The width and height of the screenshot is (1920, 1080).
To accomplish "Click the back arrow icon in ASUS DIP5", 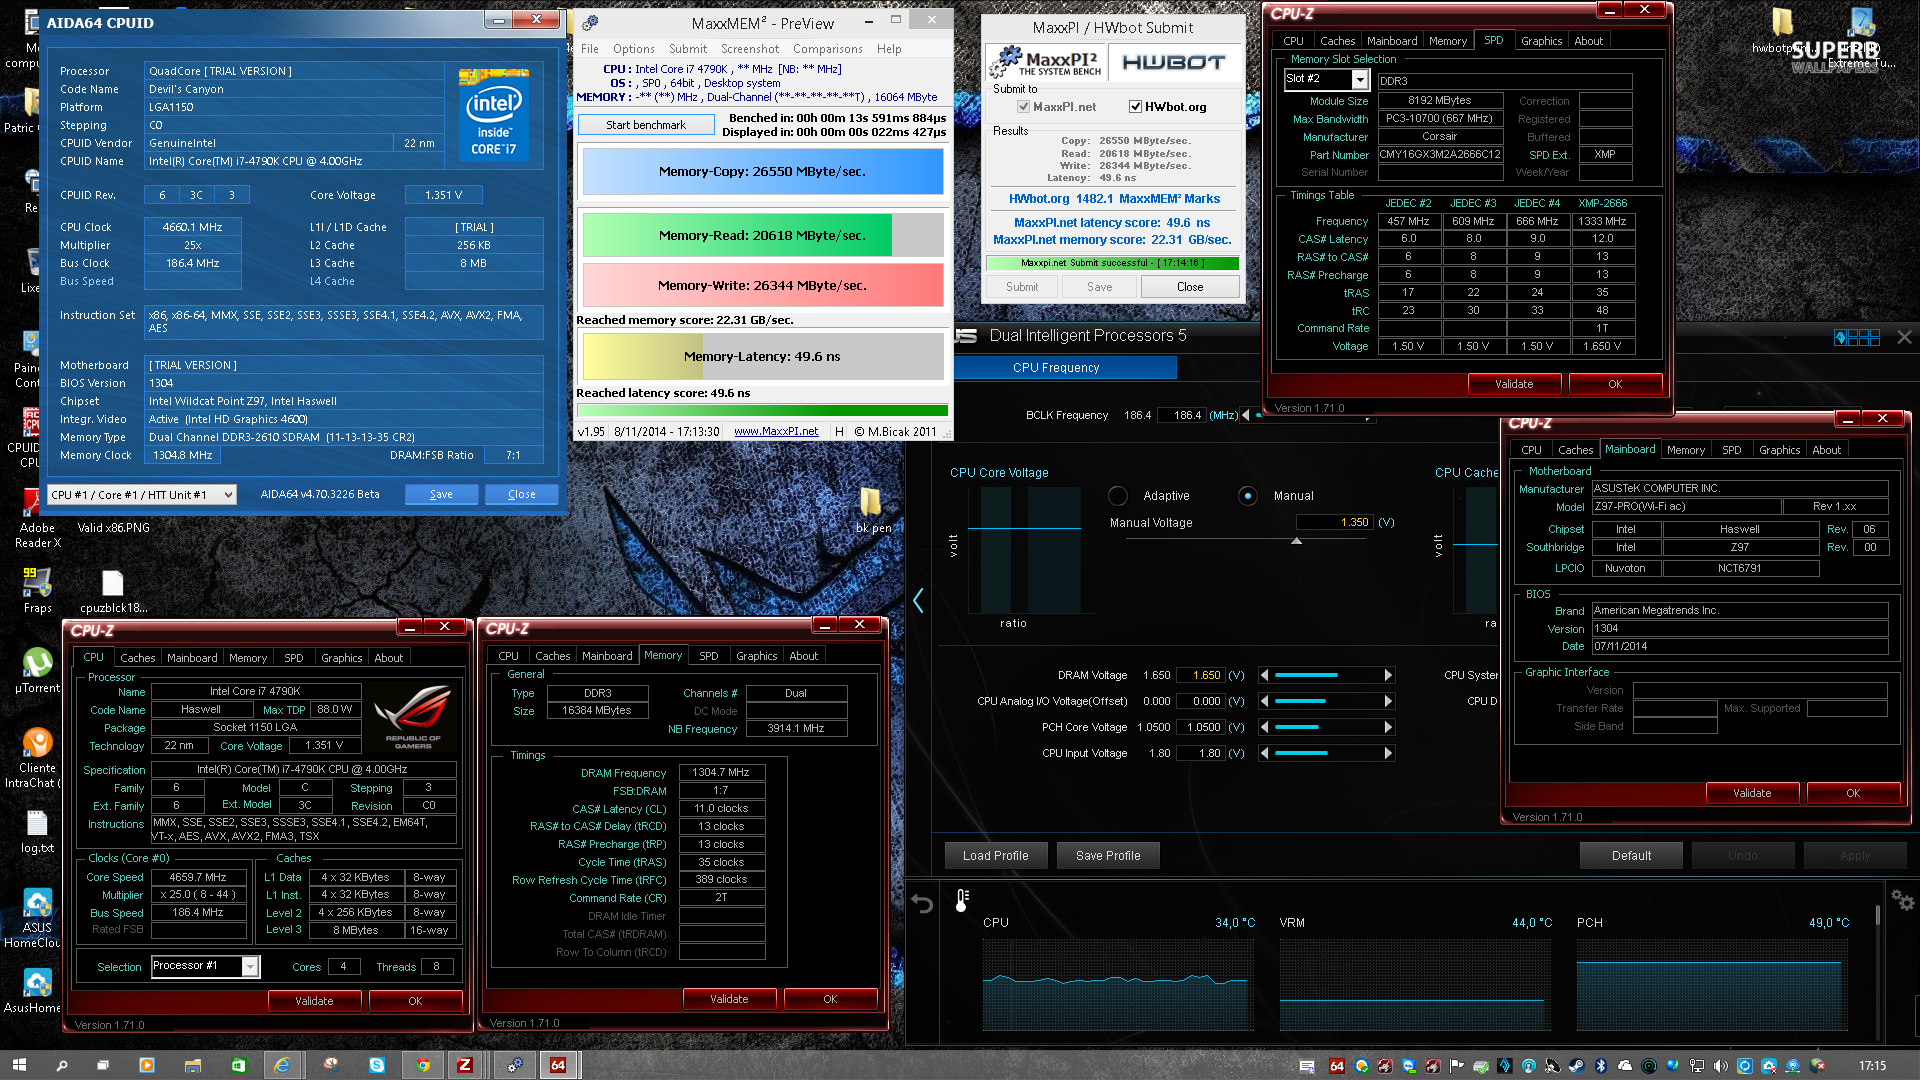I will tap(922, 904).
